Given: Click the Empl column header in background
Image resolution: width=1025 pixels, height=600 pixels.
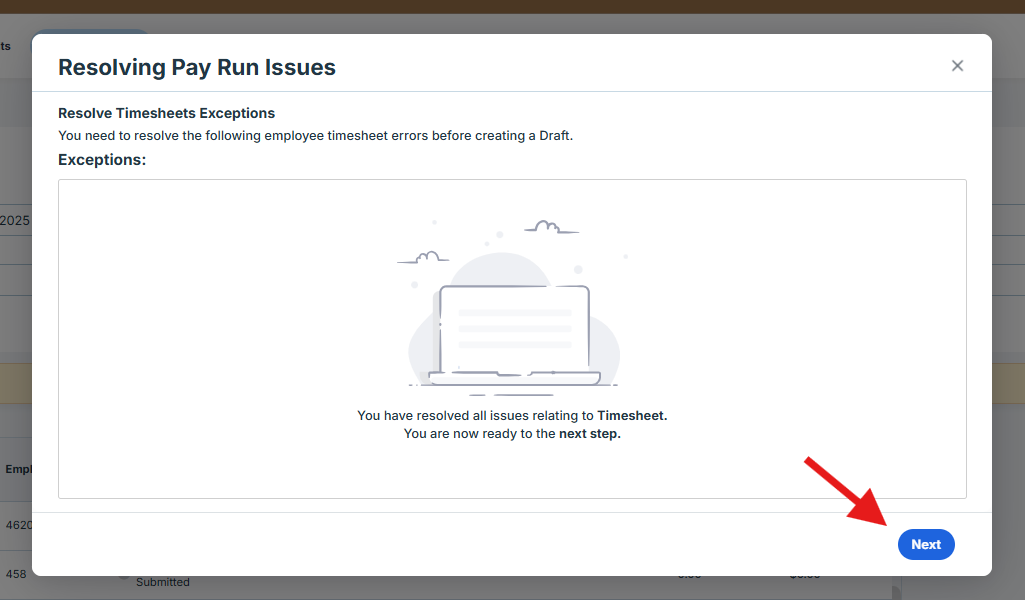Looking at the screenshot, I should (x=18, y=469).
